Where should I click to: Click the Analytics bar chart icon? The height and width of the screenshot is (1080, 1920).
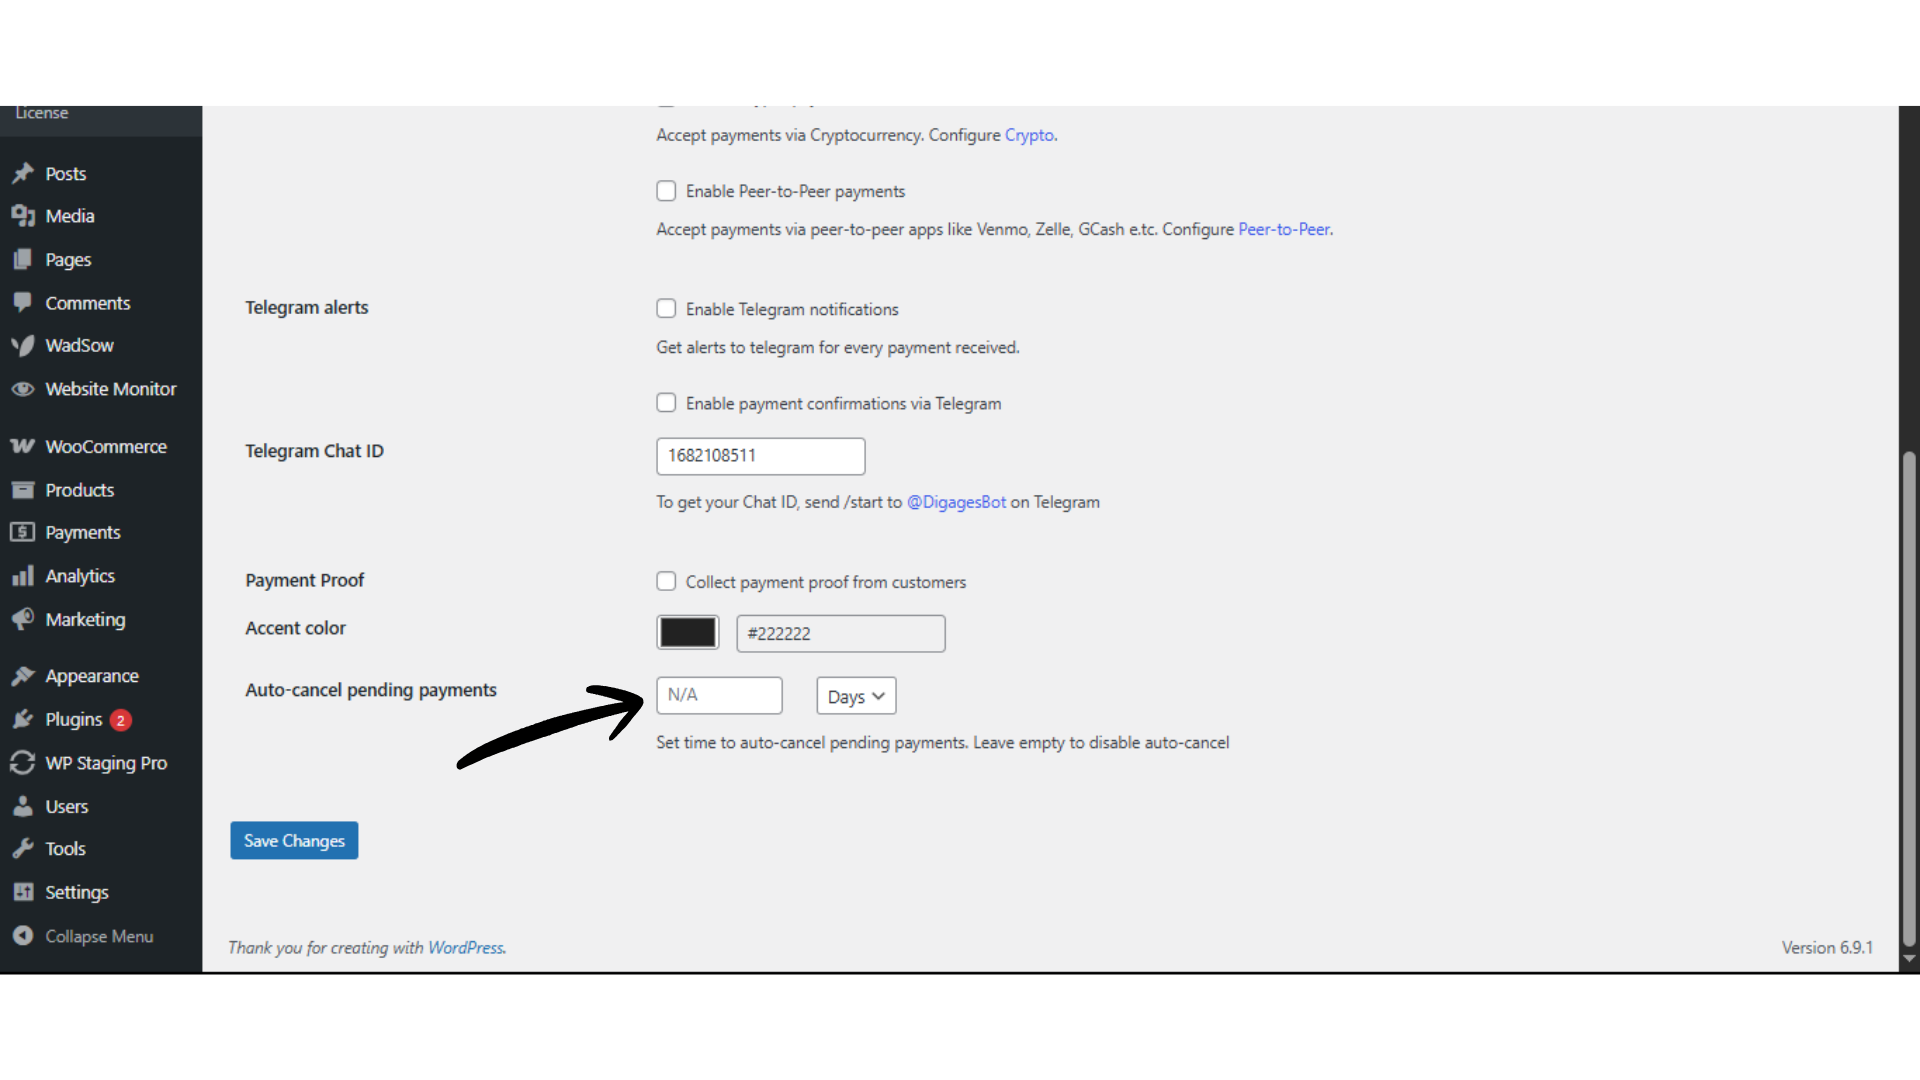pyautogui.click(x=23, y=577)
